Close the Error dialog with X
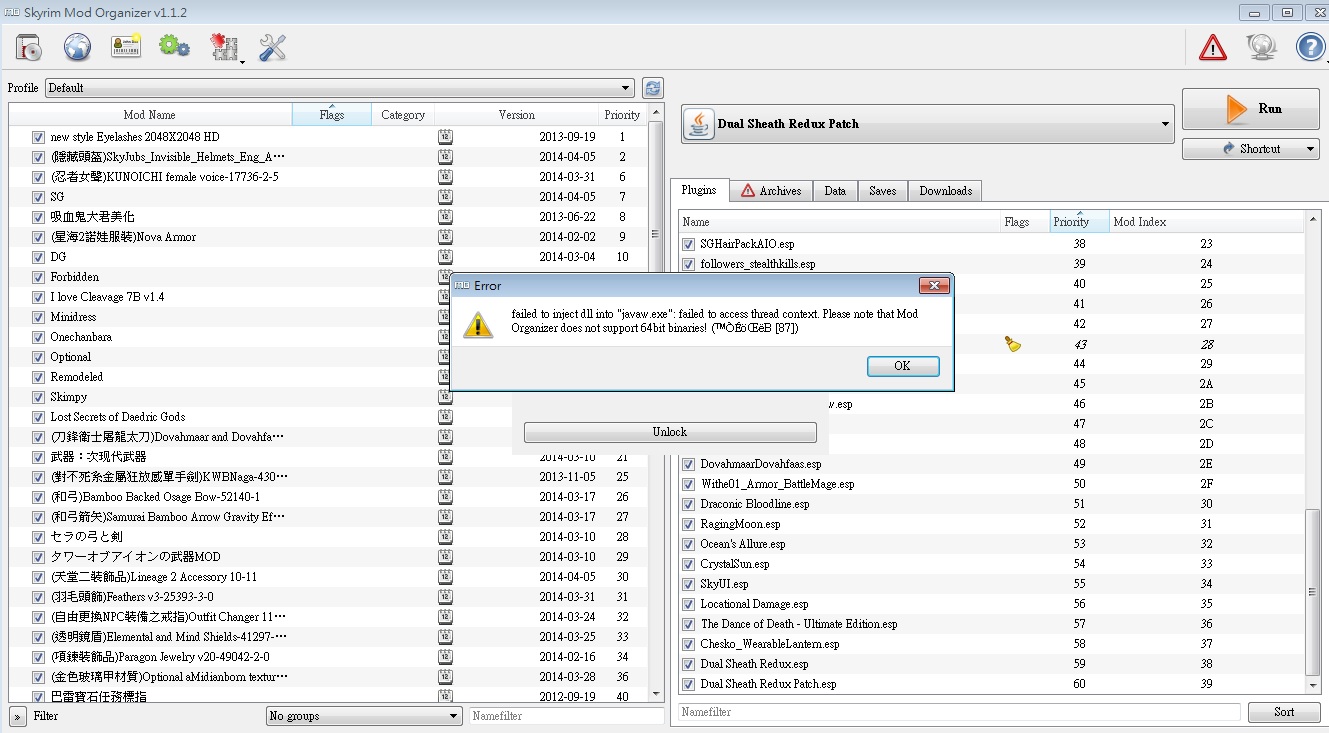Image resolution: width=1329 pixels, height=733 pixels. 934,286
